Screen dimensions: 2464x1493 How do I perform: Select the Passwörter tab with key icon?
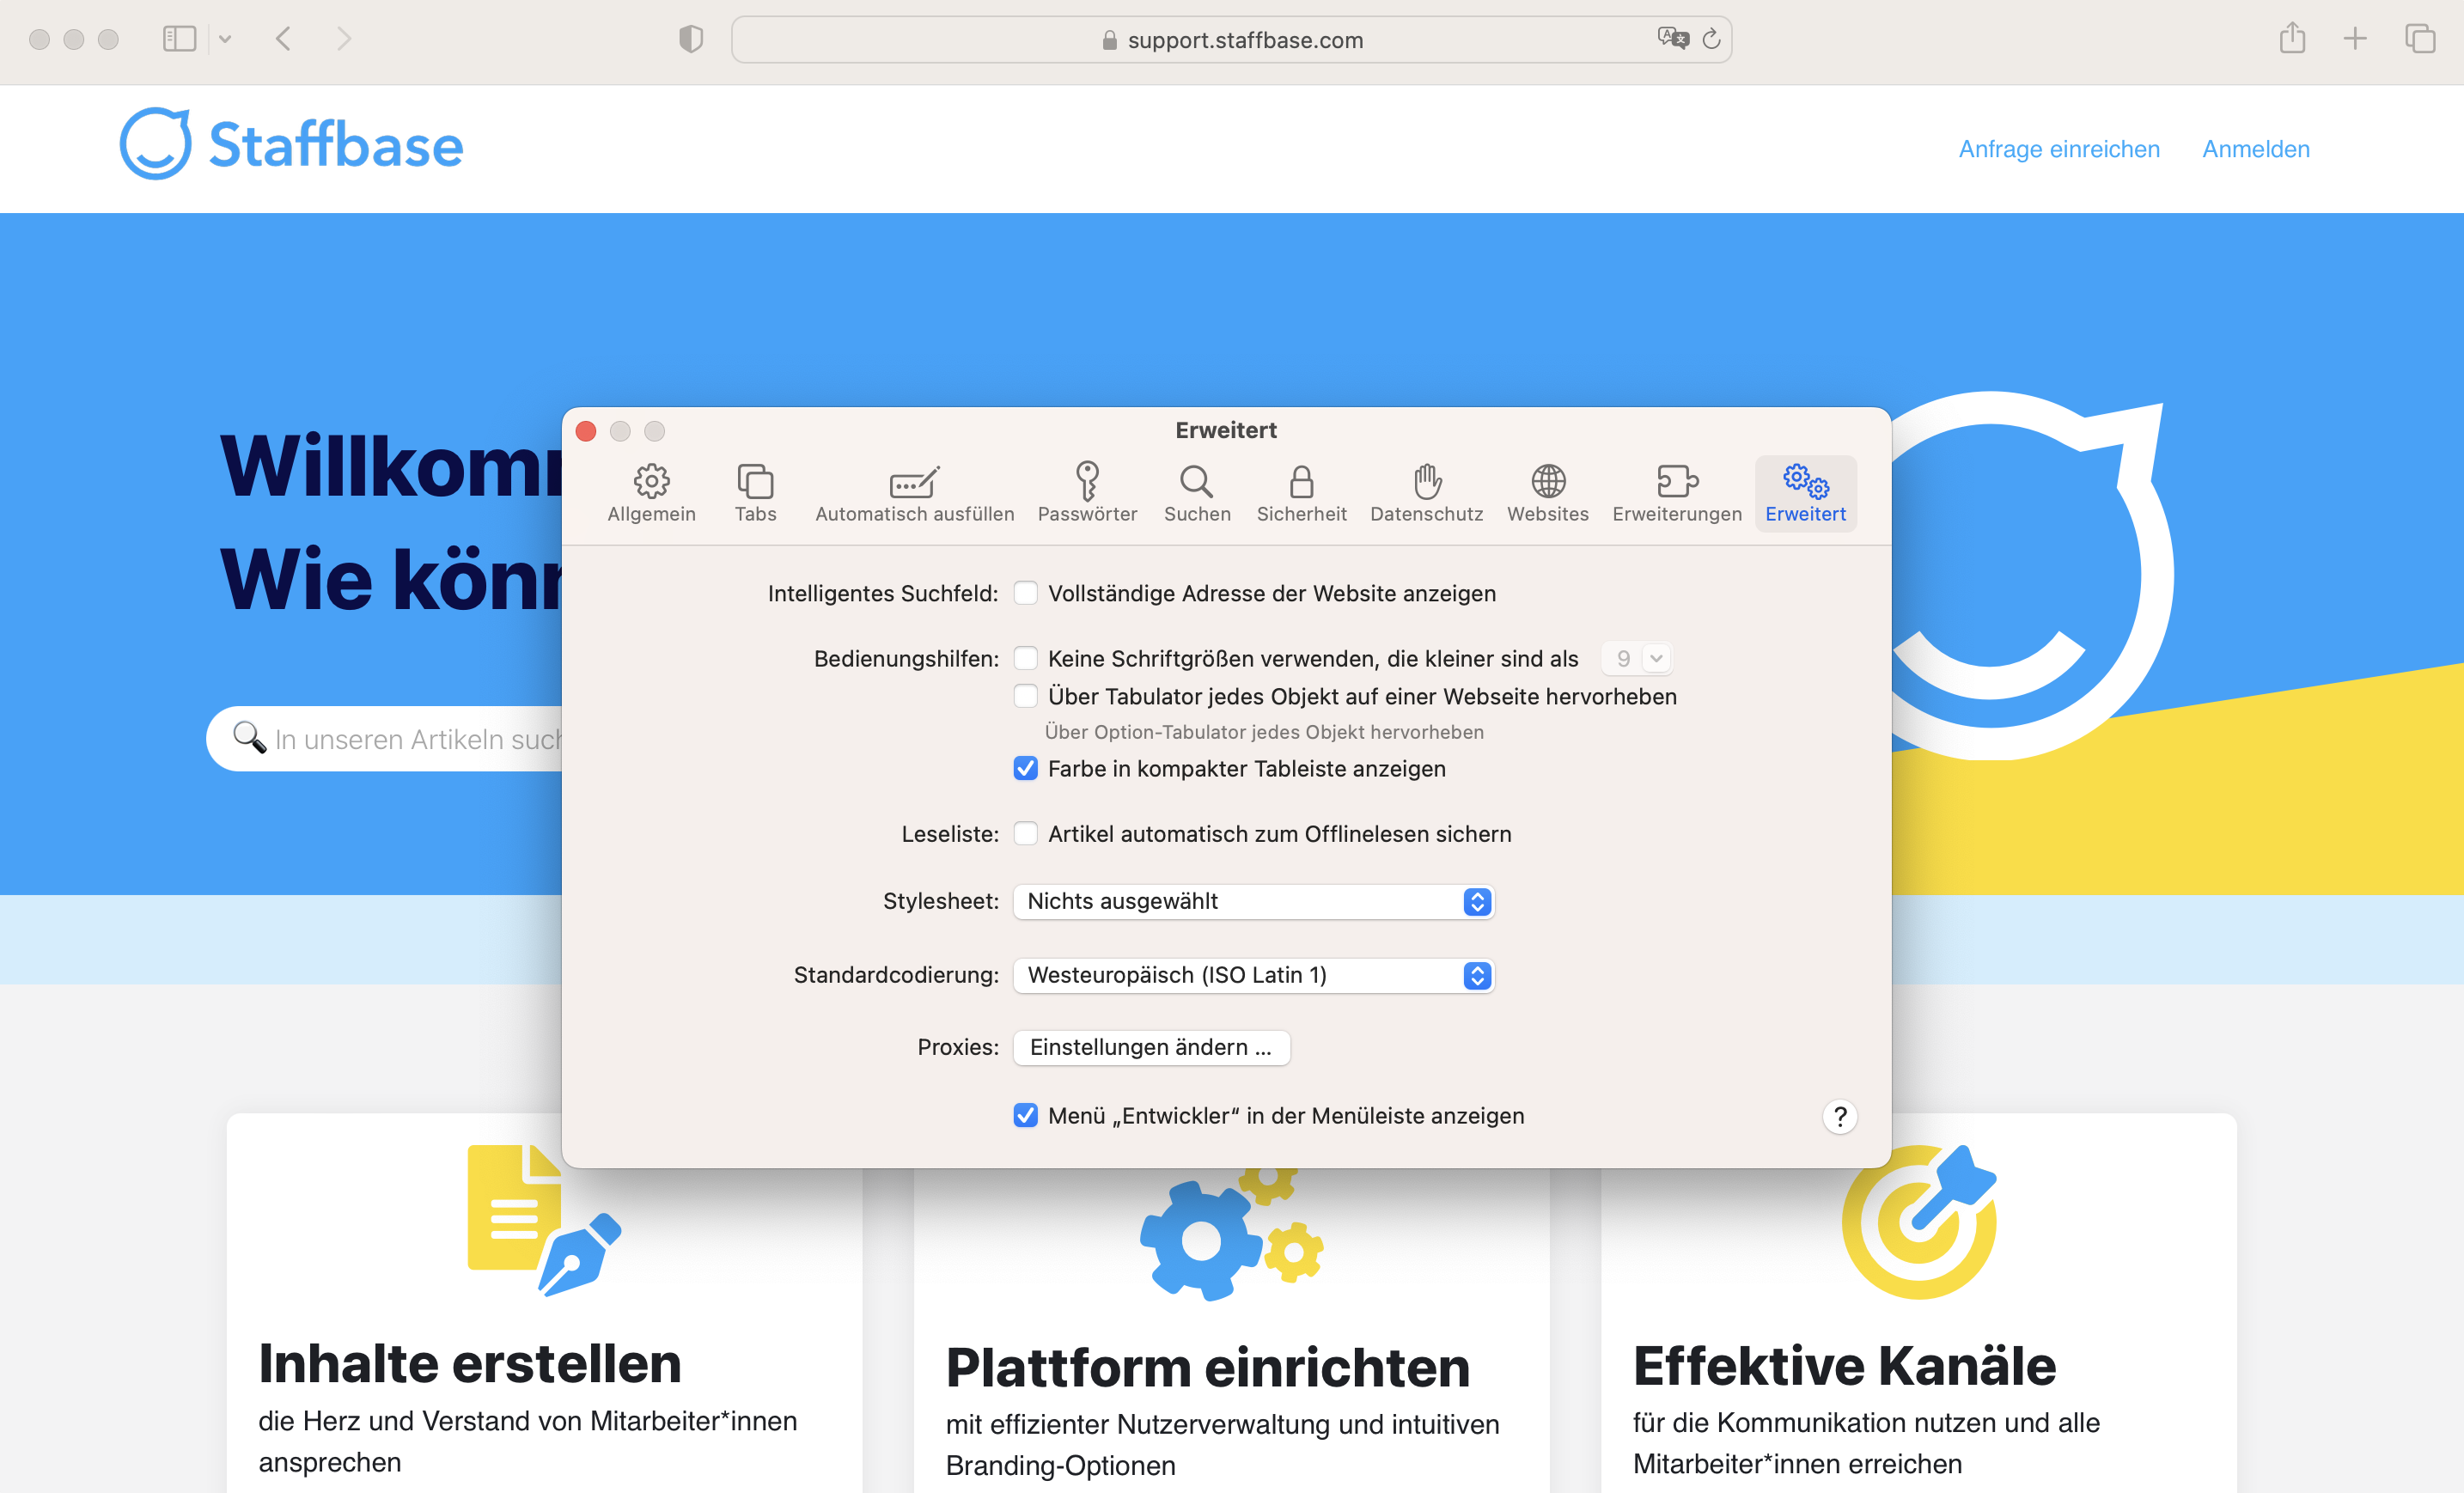[1087, 493]
